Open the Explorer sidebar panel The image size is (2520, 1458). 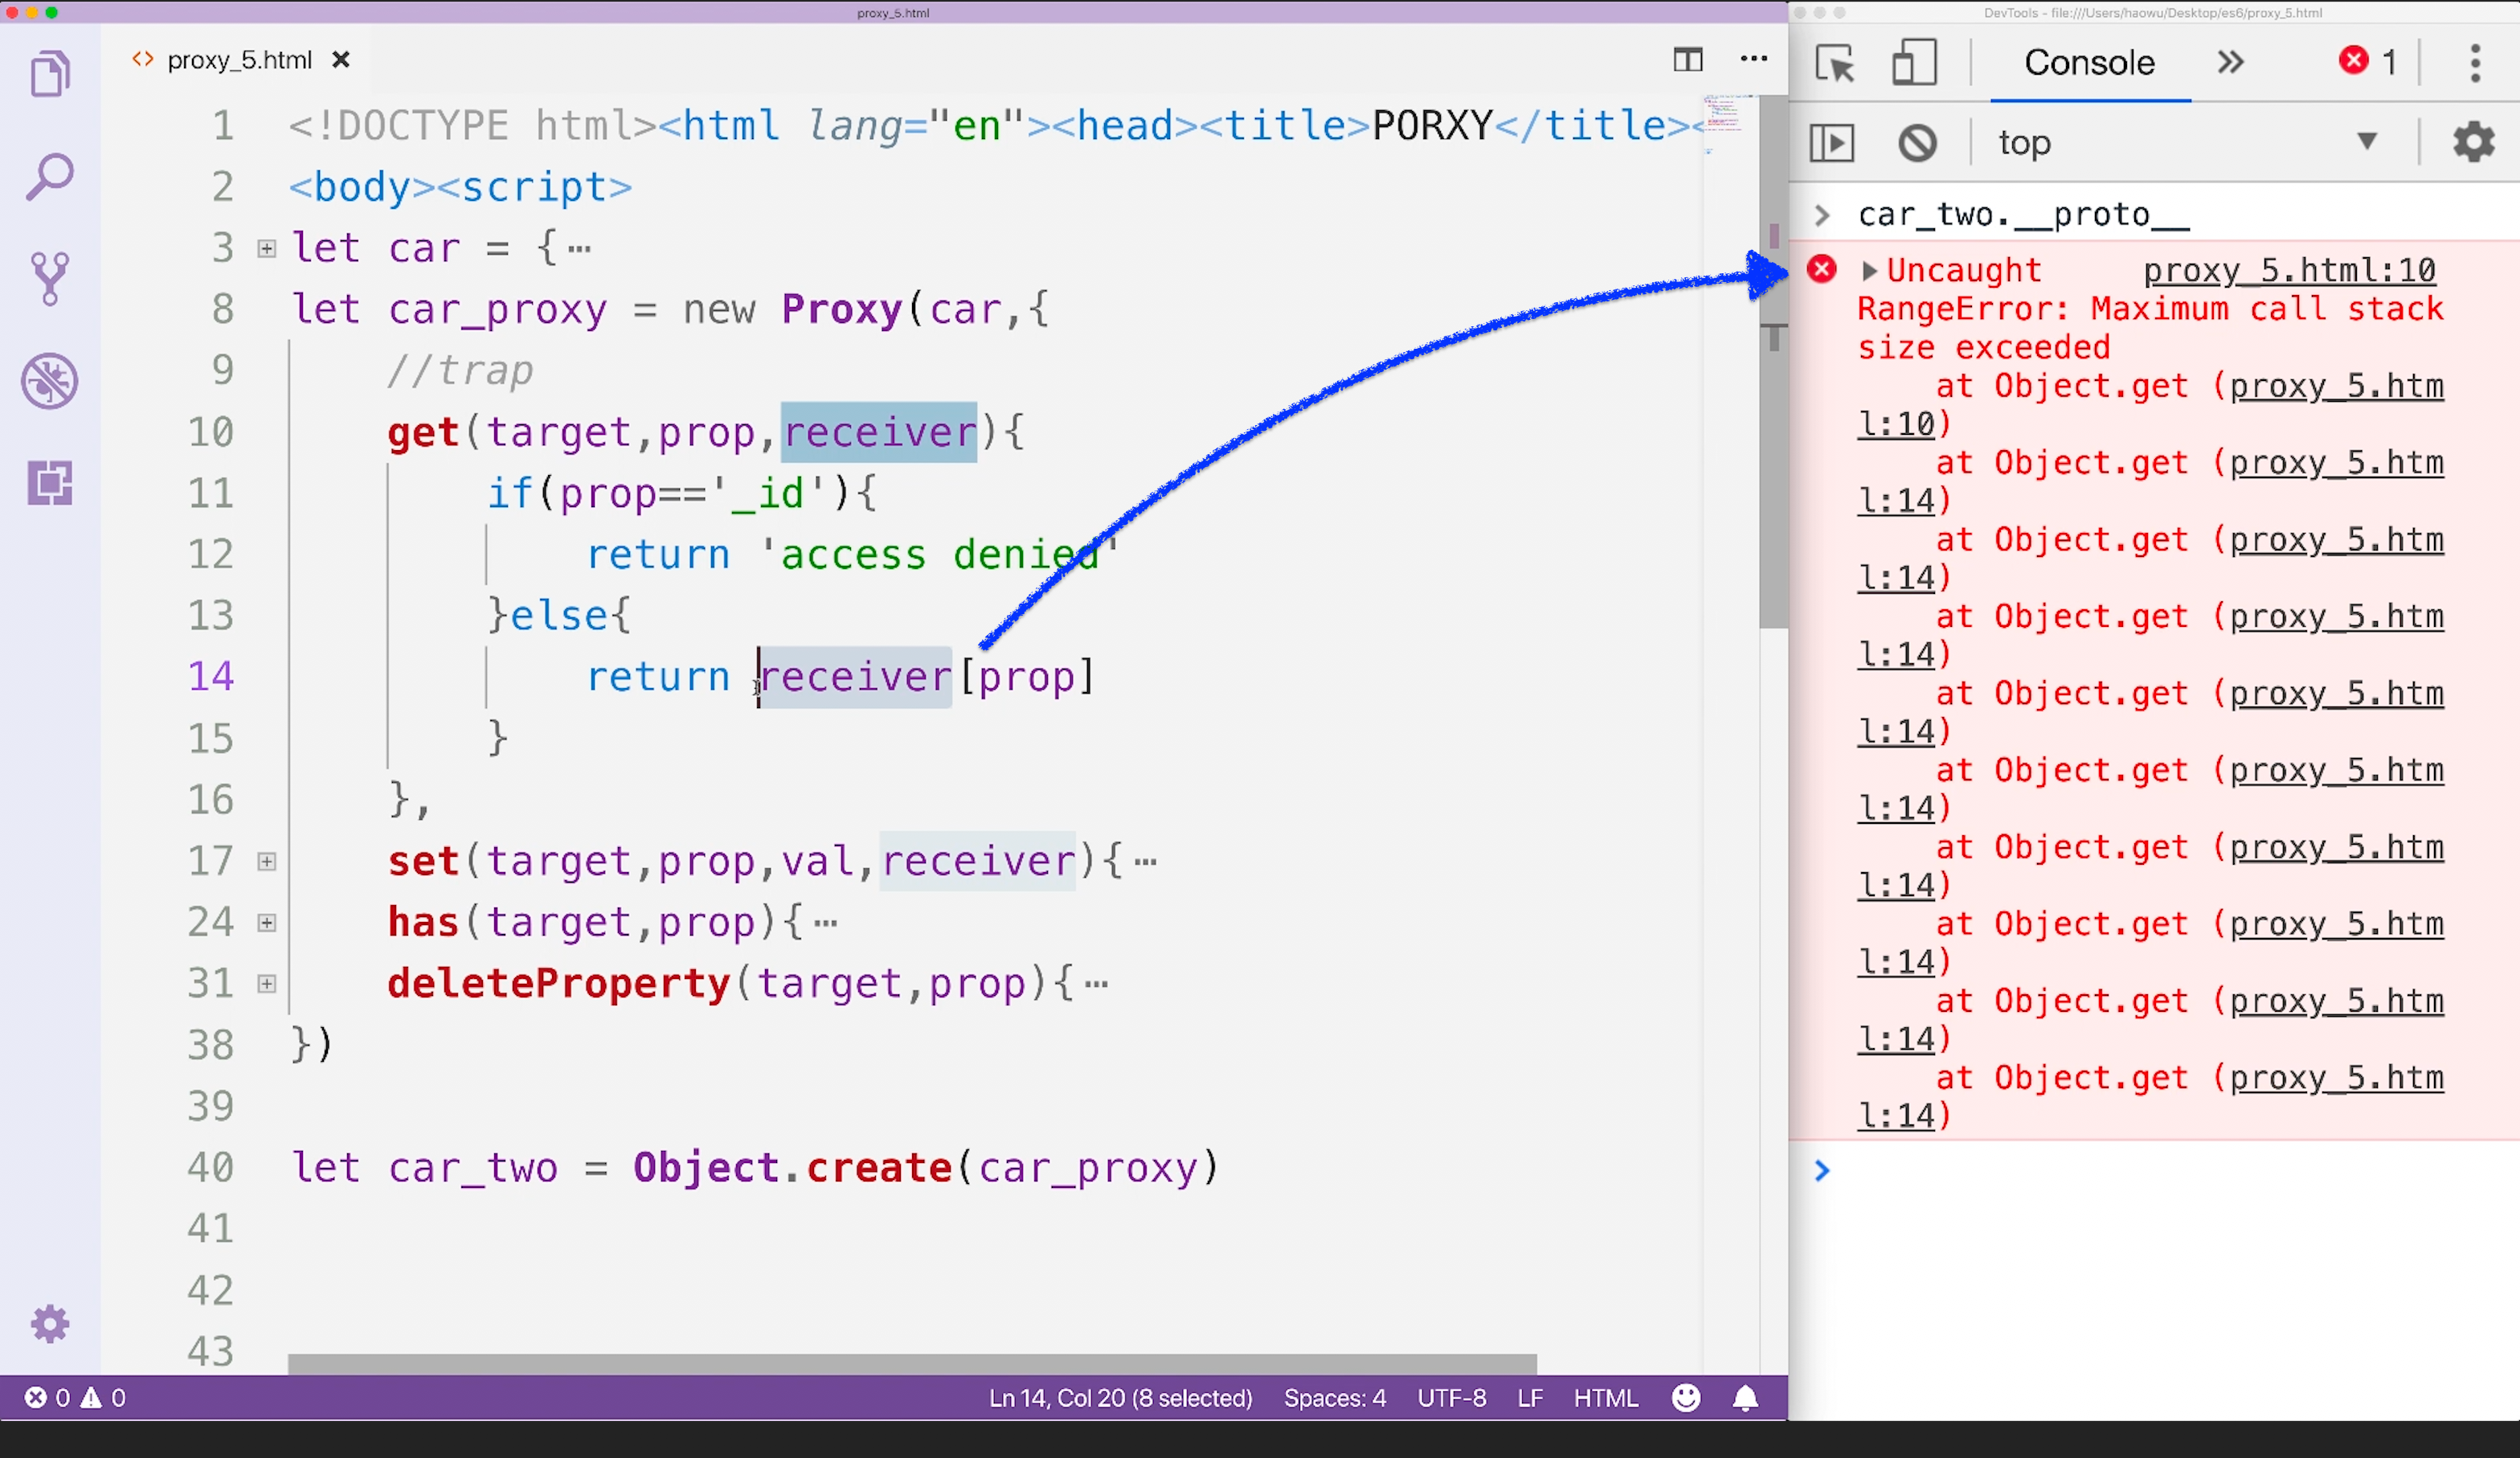tap(50, 73)
